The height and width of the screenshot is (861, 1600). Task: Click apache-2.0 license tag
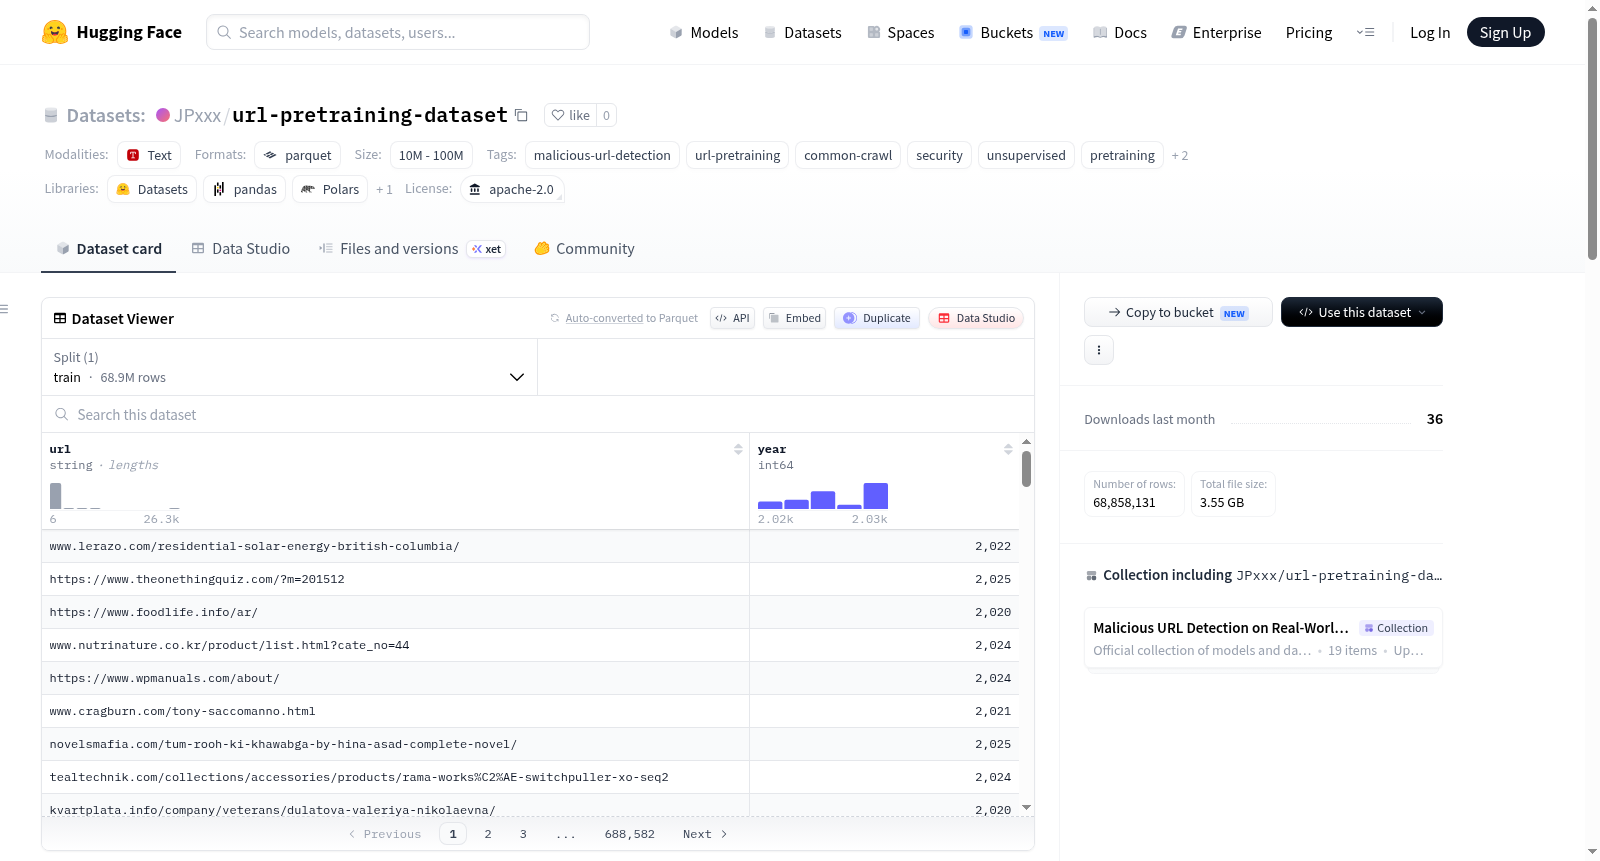click(x=512, y=189)
